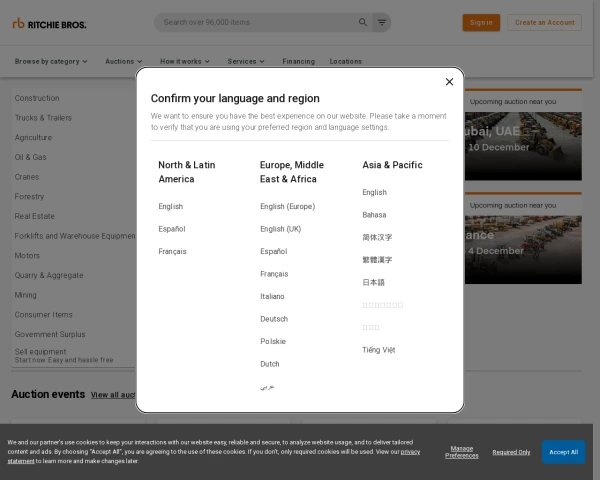Expand Browse by category dropdown
This screenshot has height=480, width=600.
click(51, 61)
